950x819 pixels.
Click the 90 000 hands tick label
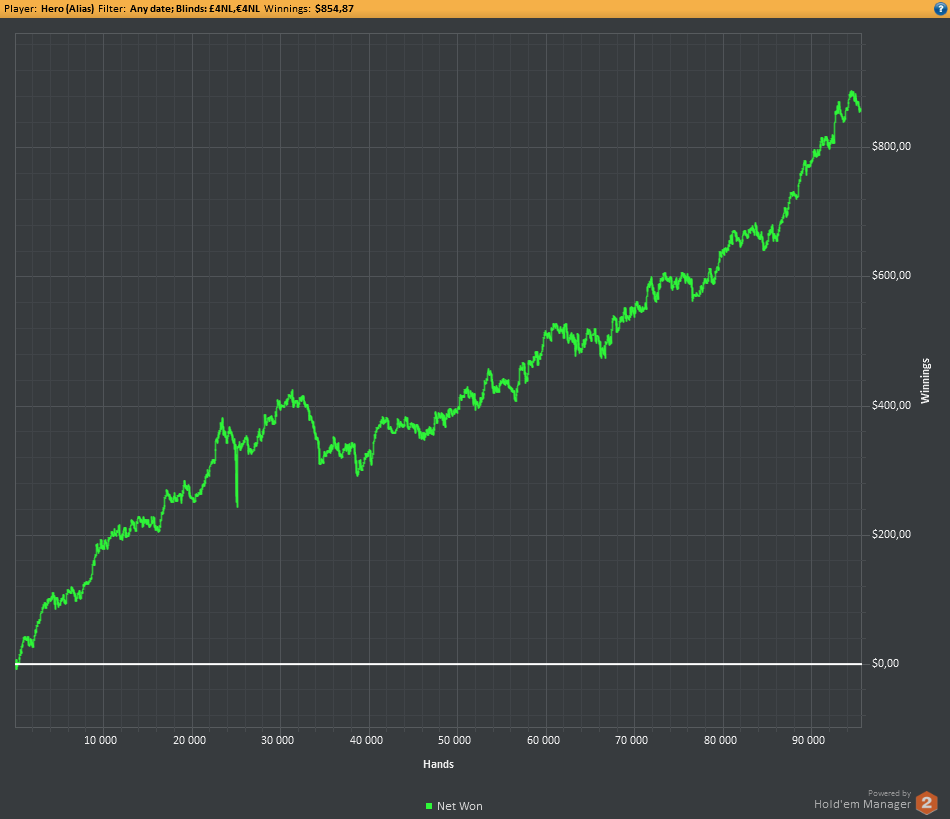[x=808, y=740]
